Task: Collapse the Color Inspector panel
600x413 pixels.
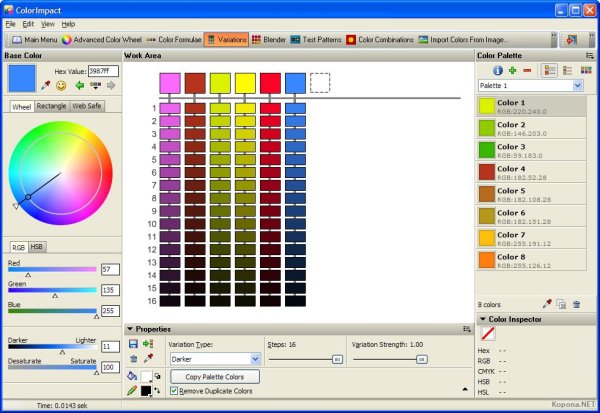Action: click(x=481, y=319)
